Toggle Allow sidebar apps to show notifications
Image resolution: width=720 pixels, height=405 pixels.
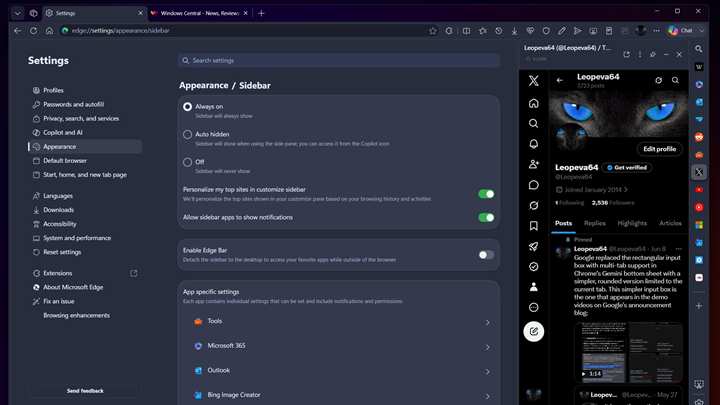point(486,217)
